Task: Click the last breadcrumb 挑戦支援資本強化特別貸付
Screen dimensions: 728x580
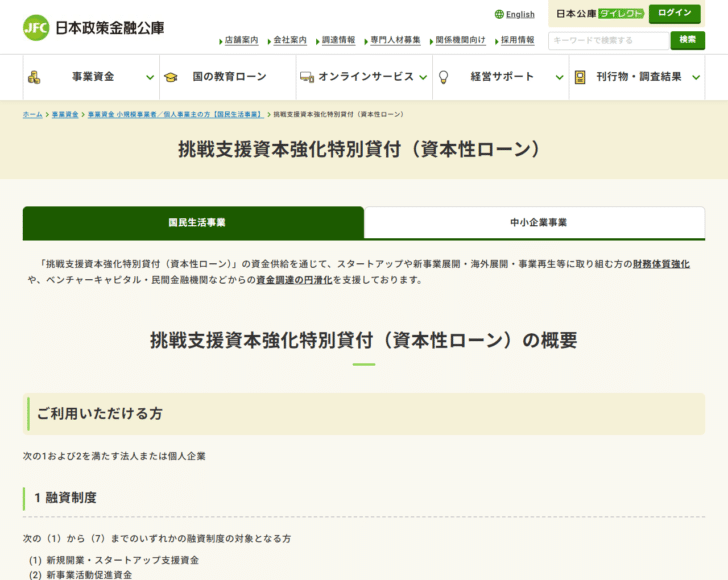Action: [338, 114]
